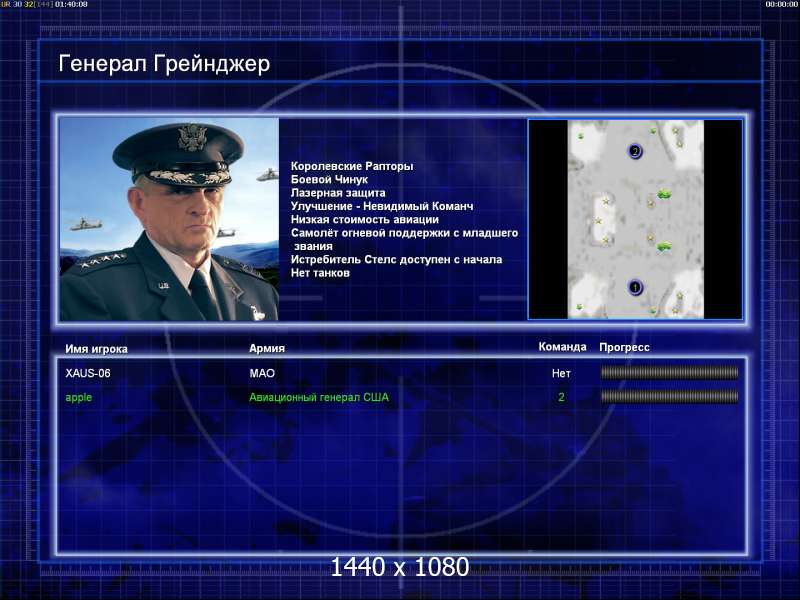Click 'Самолёт огневой поддержки с младшего' line

[404, 233]
